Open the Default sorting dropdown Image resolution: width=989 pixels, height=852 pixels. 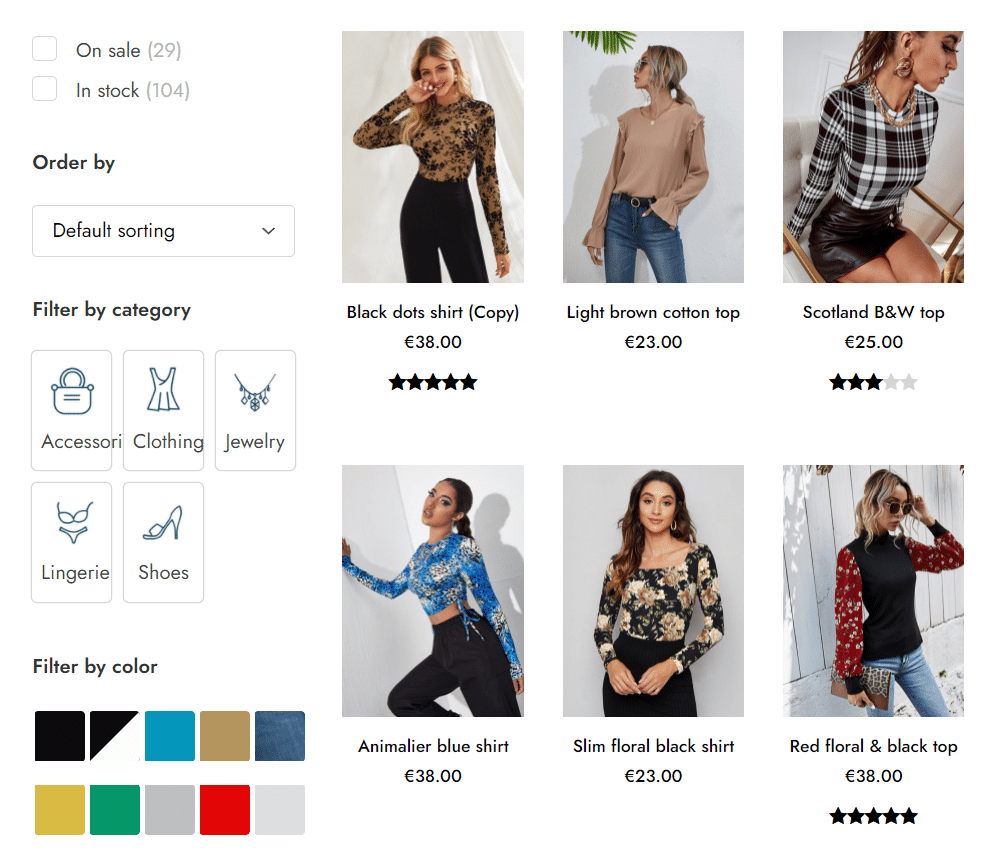[163, 231]
